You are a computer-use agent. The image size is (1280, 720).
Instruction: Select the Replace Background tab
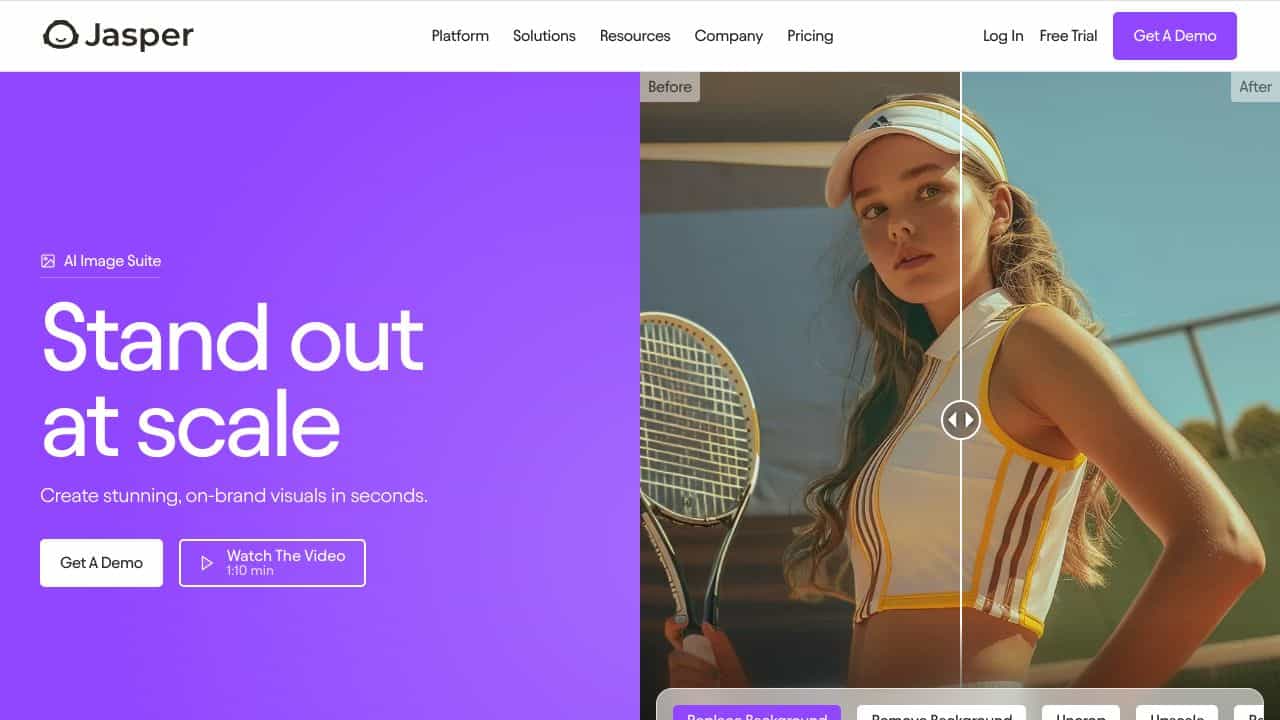pyautogui.click(x=757, y=713)
